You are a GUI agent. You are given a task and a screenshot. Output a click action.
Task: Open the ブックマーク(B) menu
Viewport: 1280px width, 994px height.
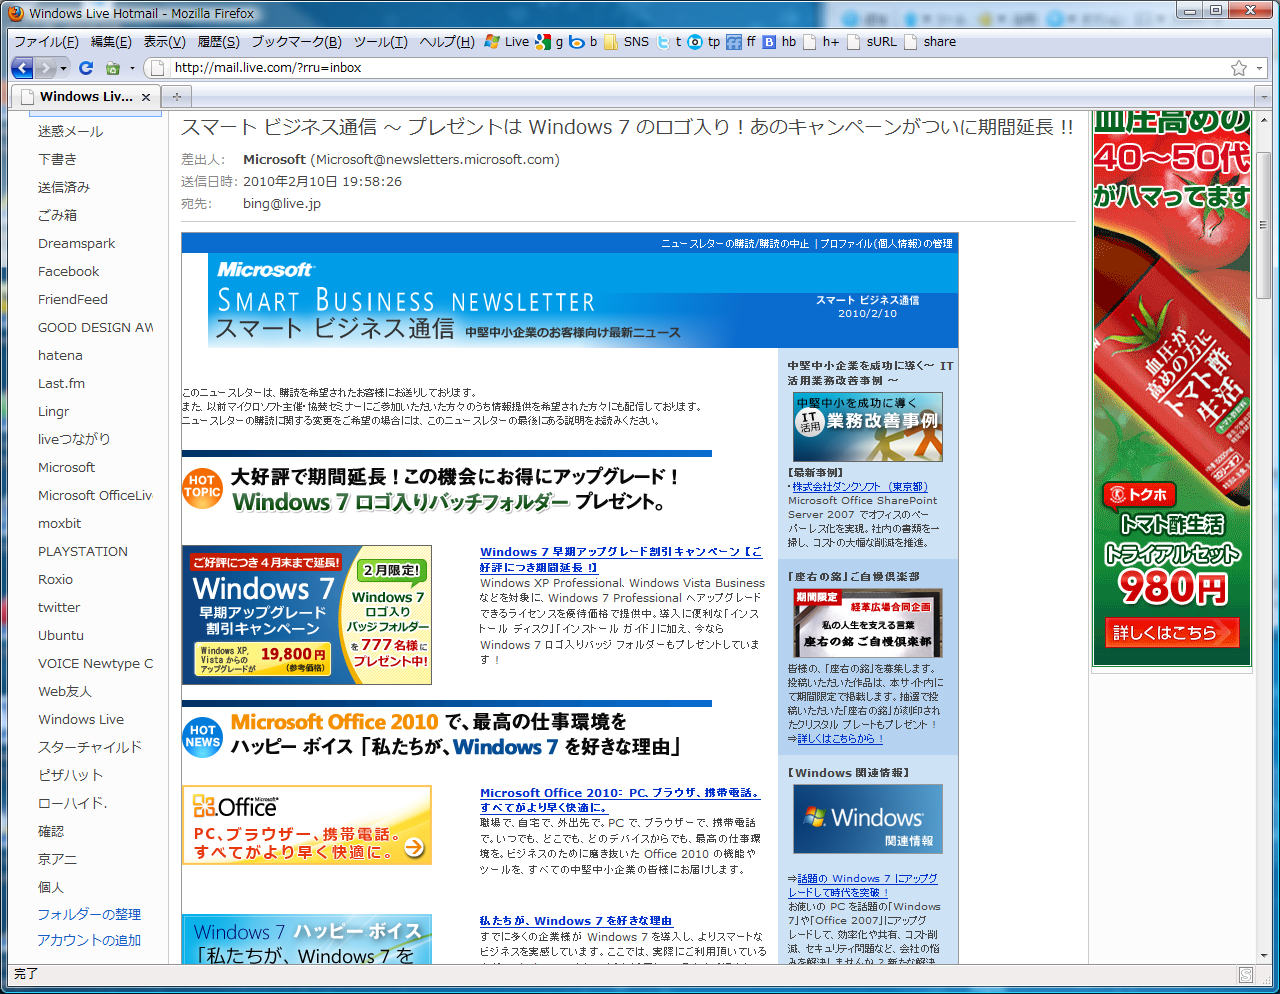coord(296,42)
